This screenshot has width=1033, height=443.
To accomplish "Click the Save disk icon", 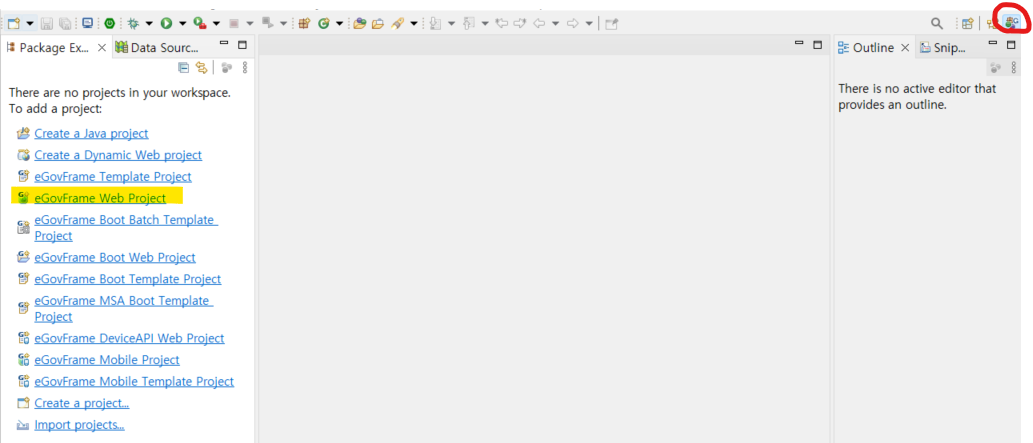I will [47, 23].
